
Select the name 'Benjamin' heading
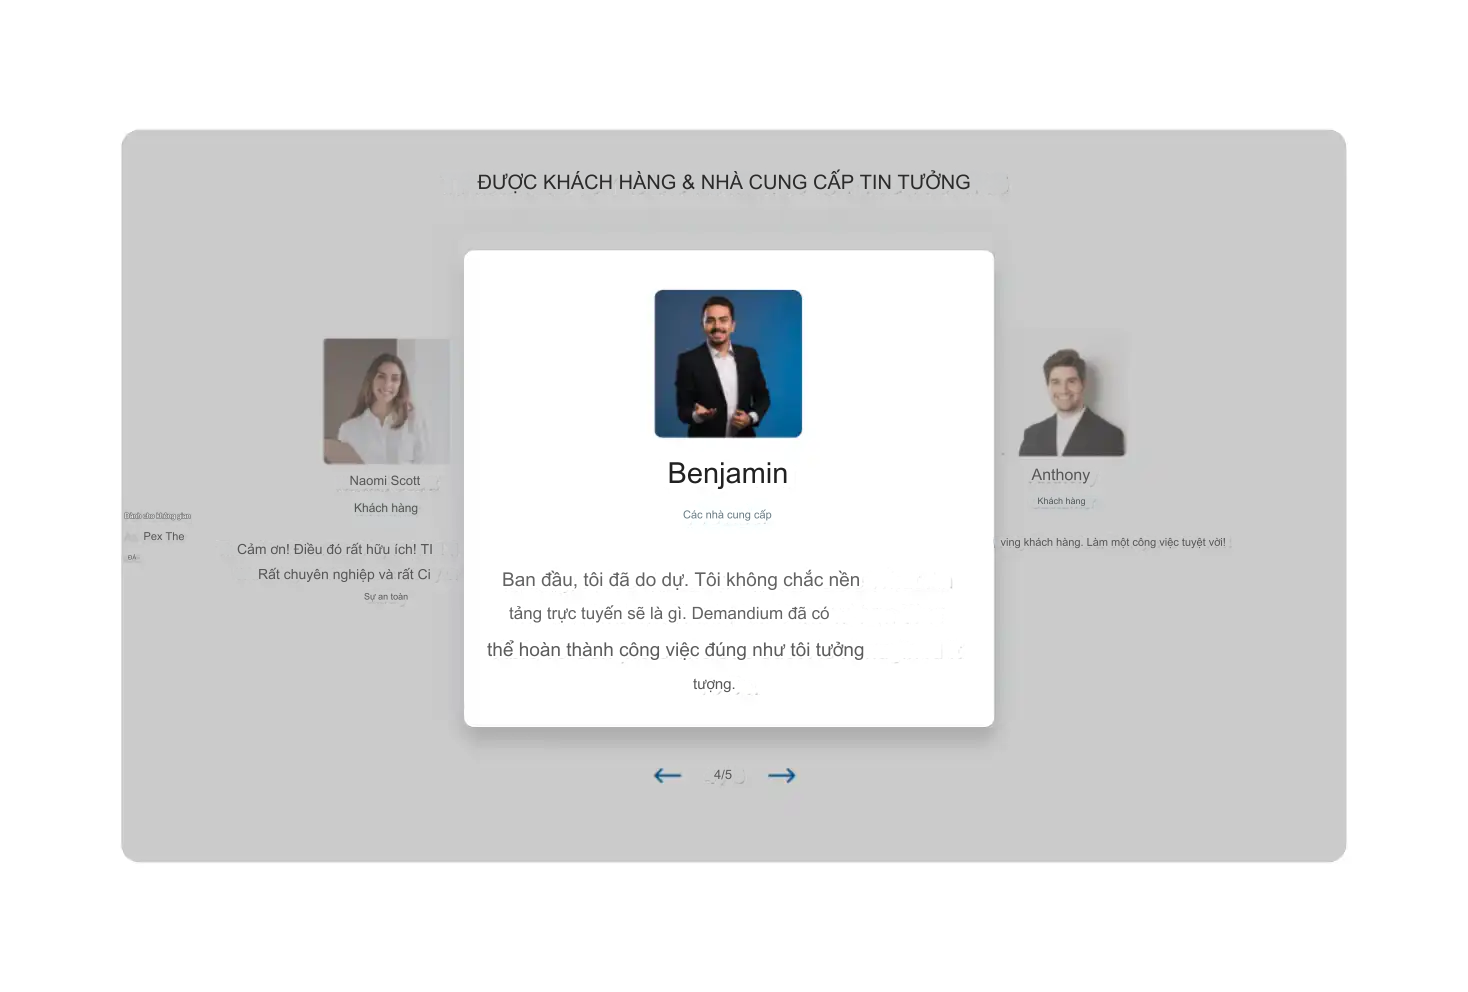(728, 473)
